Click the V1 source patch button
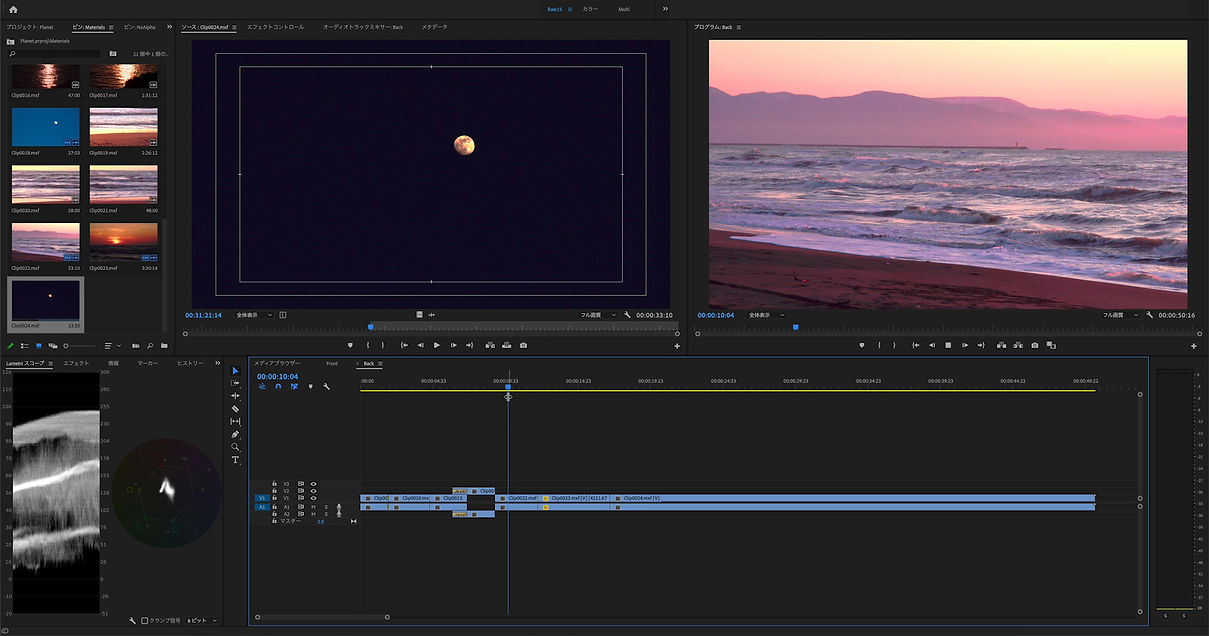This screenshot has height=636, width=1209. coord(262,498)
